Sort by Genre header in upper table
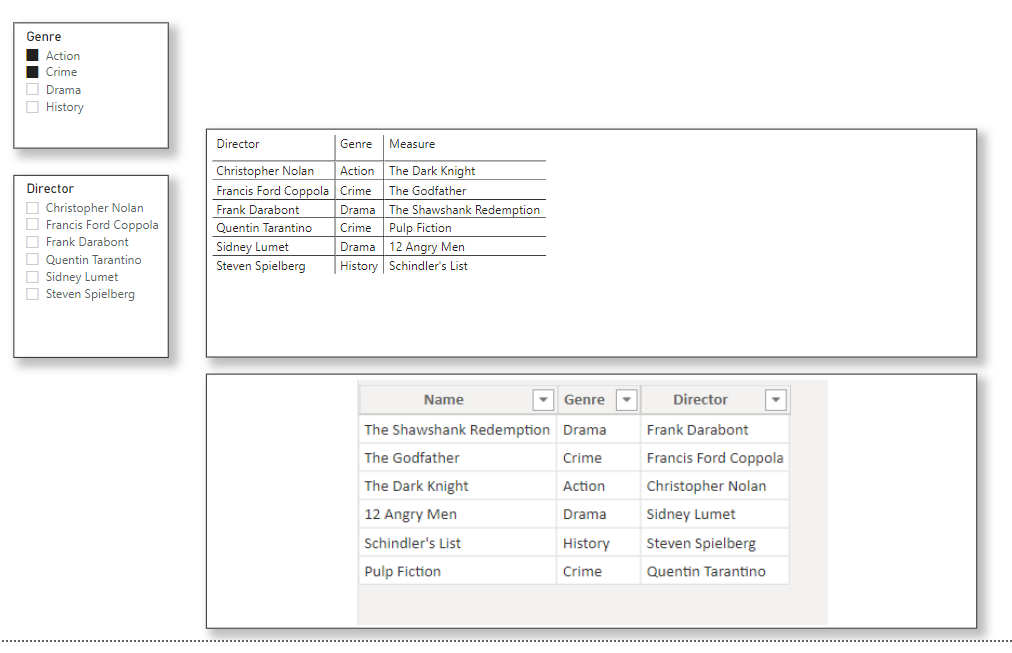The image size is (1012, 653). coord(356,144)
